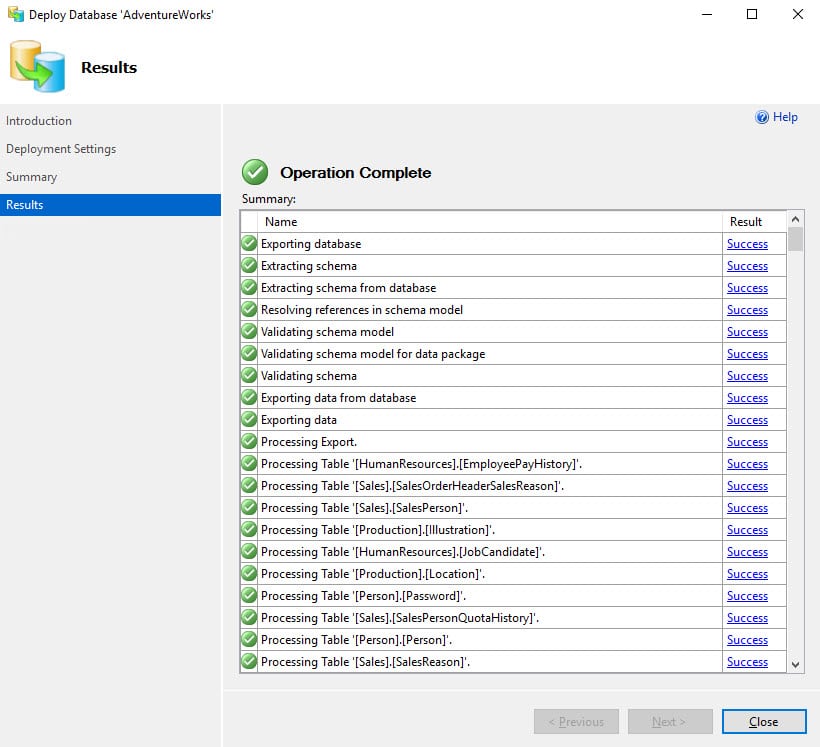820x747 pixels.
Task: Select 'Processing Table [Sales].[SalesPersonQuotaHistory]' text
Action: [400, 617]
